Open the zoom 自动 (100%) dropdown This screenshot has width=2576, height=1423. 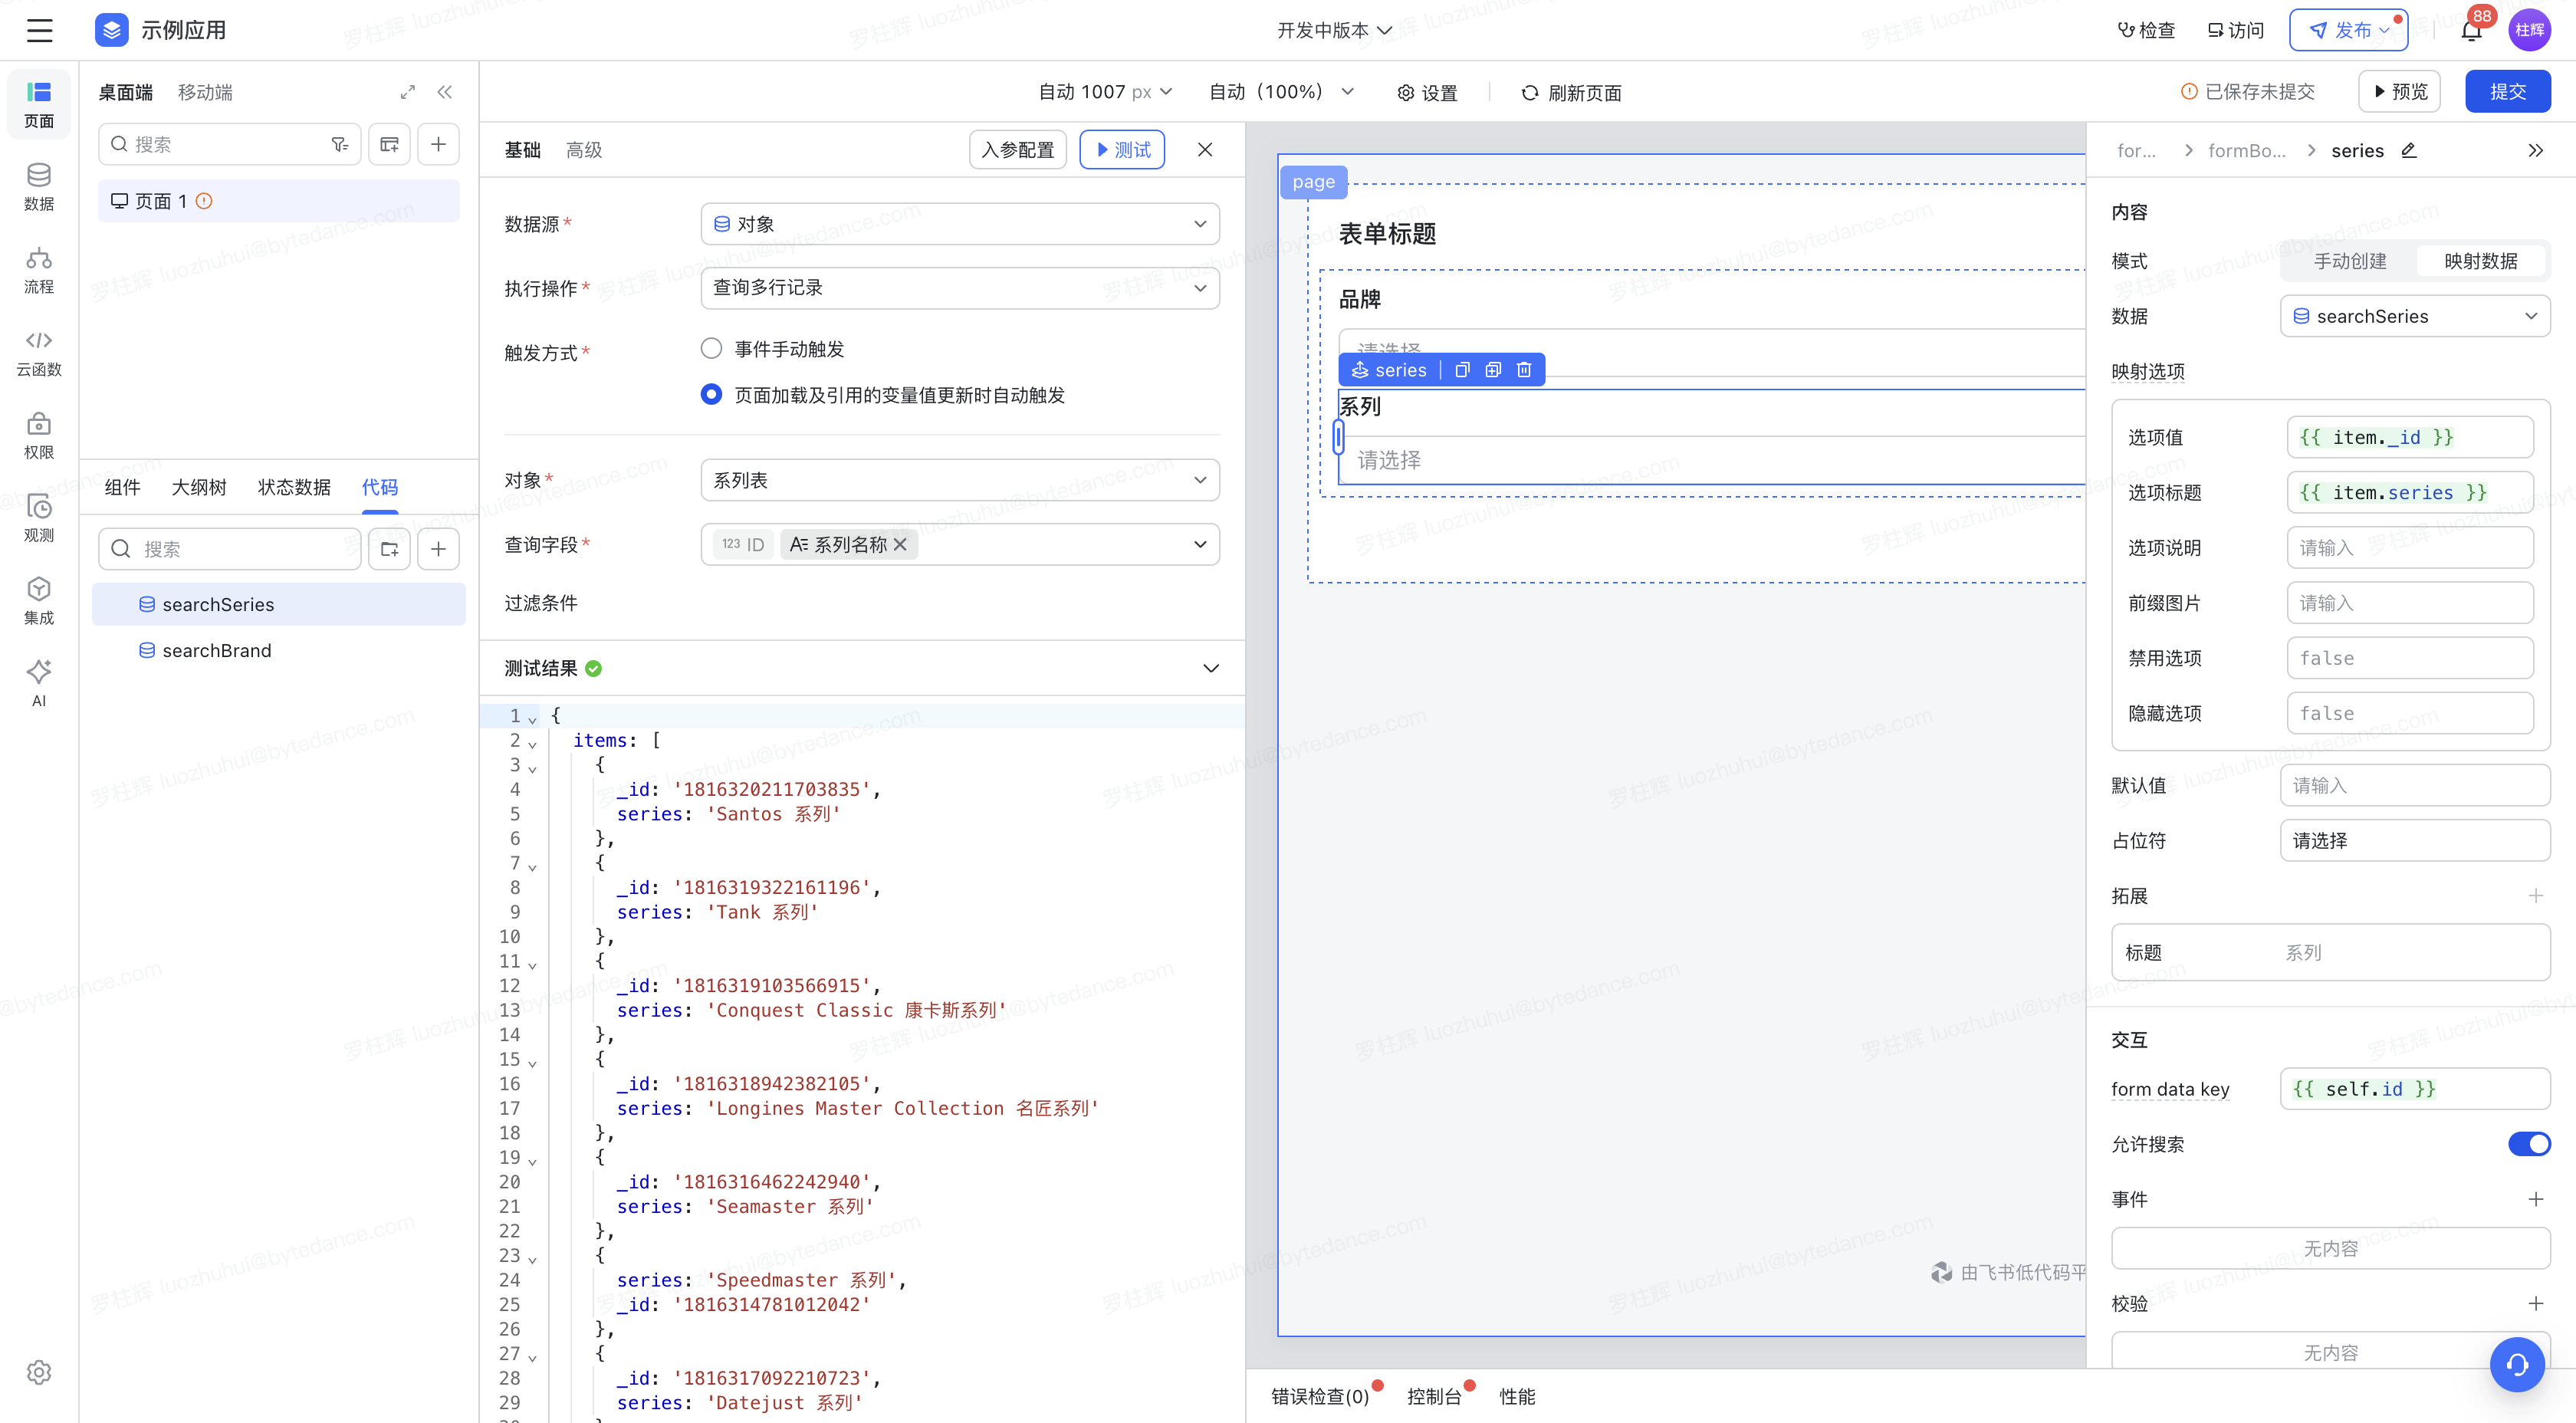tap(1282, 92)
